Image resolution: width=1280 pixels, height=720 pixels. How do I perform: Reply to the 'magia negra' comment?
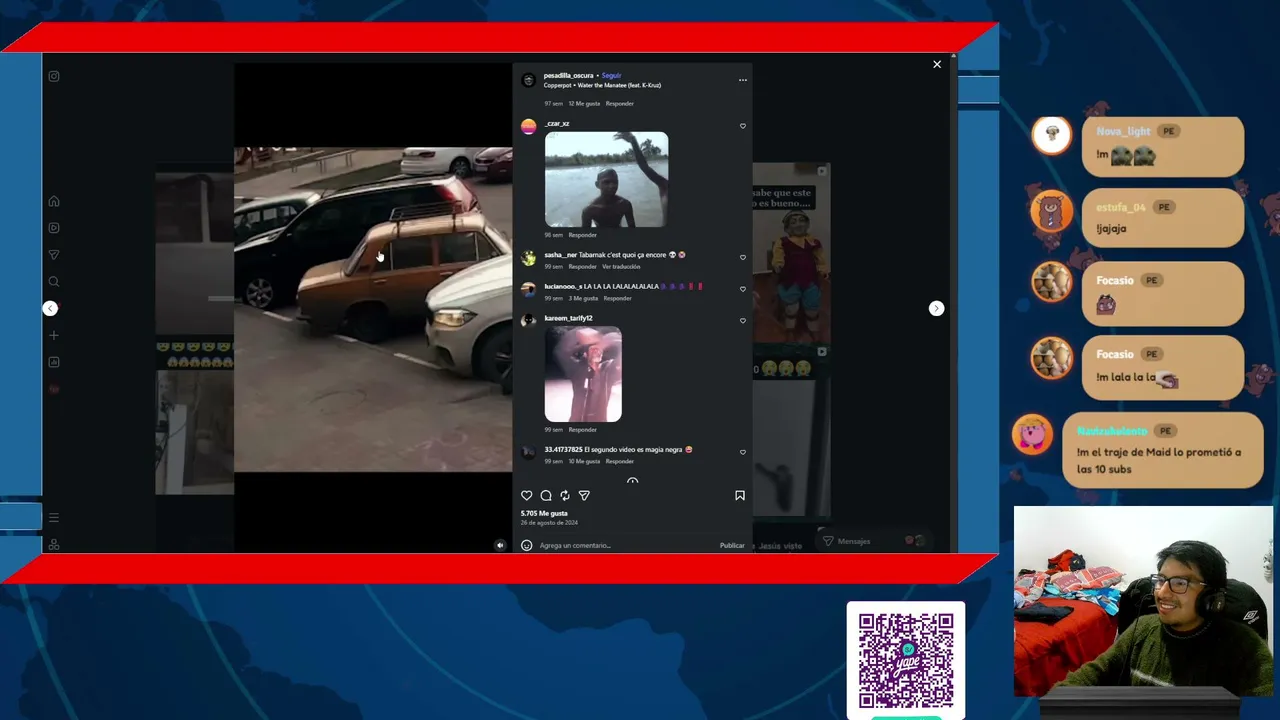coord(620,461)
